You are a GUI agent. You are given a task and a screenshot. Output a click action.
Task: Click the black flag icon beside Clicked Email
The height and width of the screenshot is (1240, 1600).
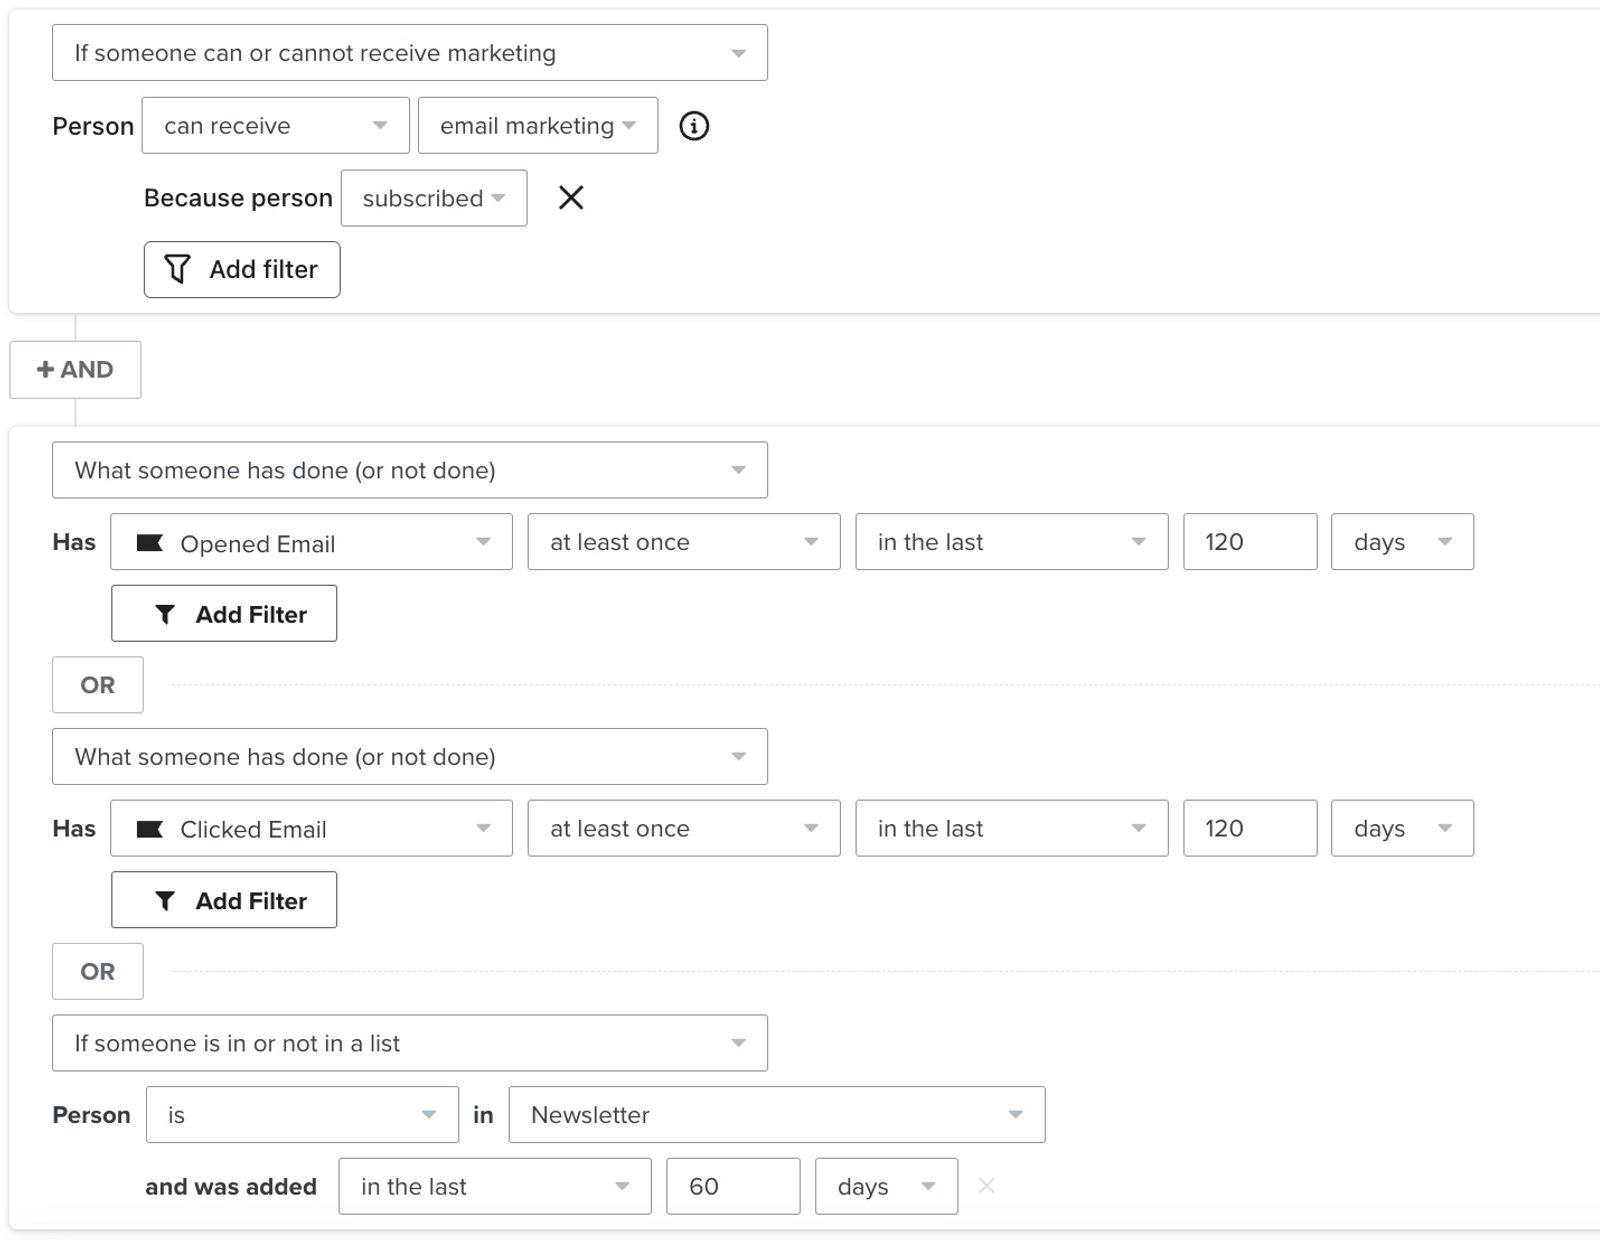(x=150, y=829)
